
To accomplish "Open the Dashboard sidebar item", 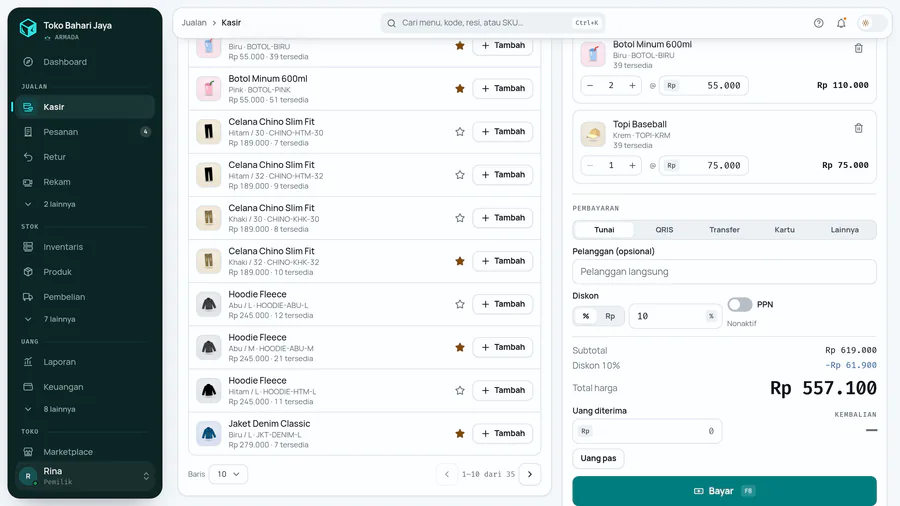I will click(x=84, y=62).
